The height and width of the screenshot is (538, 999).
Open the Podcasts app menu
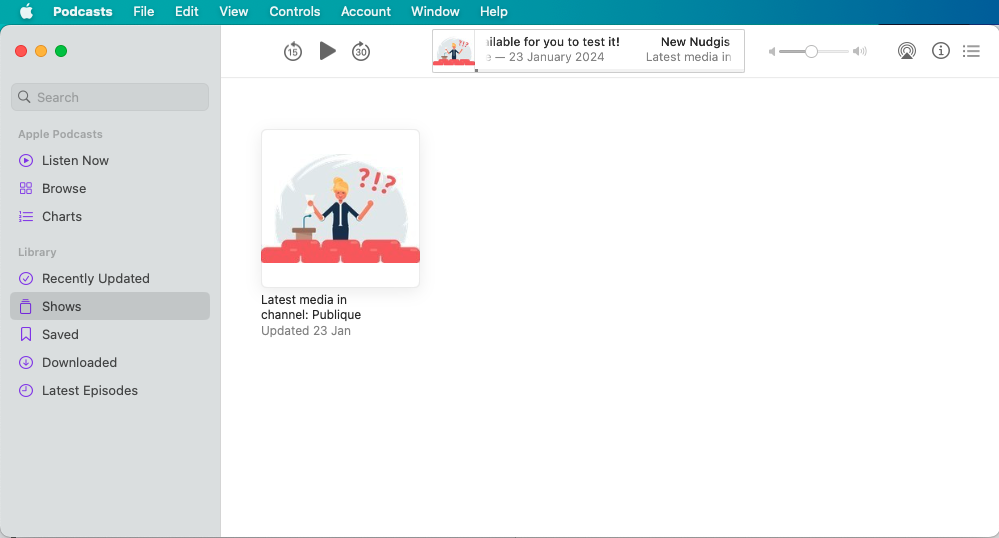[x=83, y=11]
